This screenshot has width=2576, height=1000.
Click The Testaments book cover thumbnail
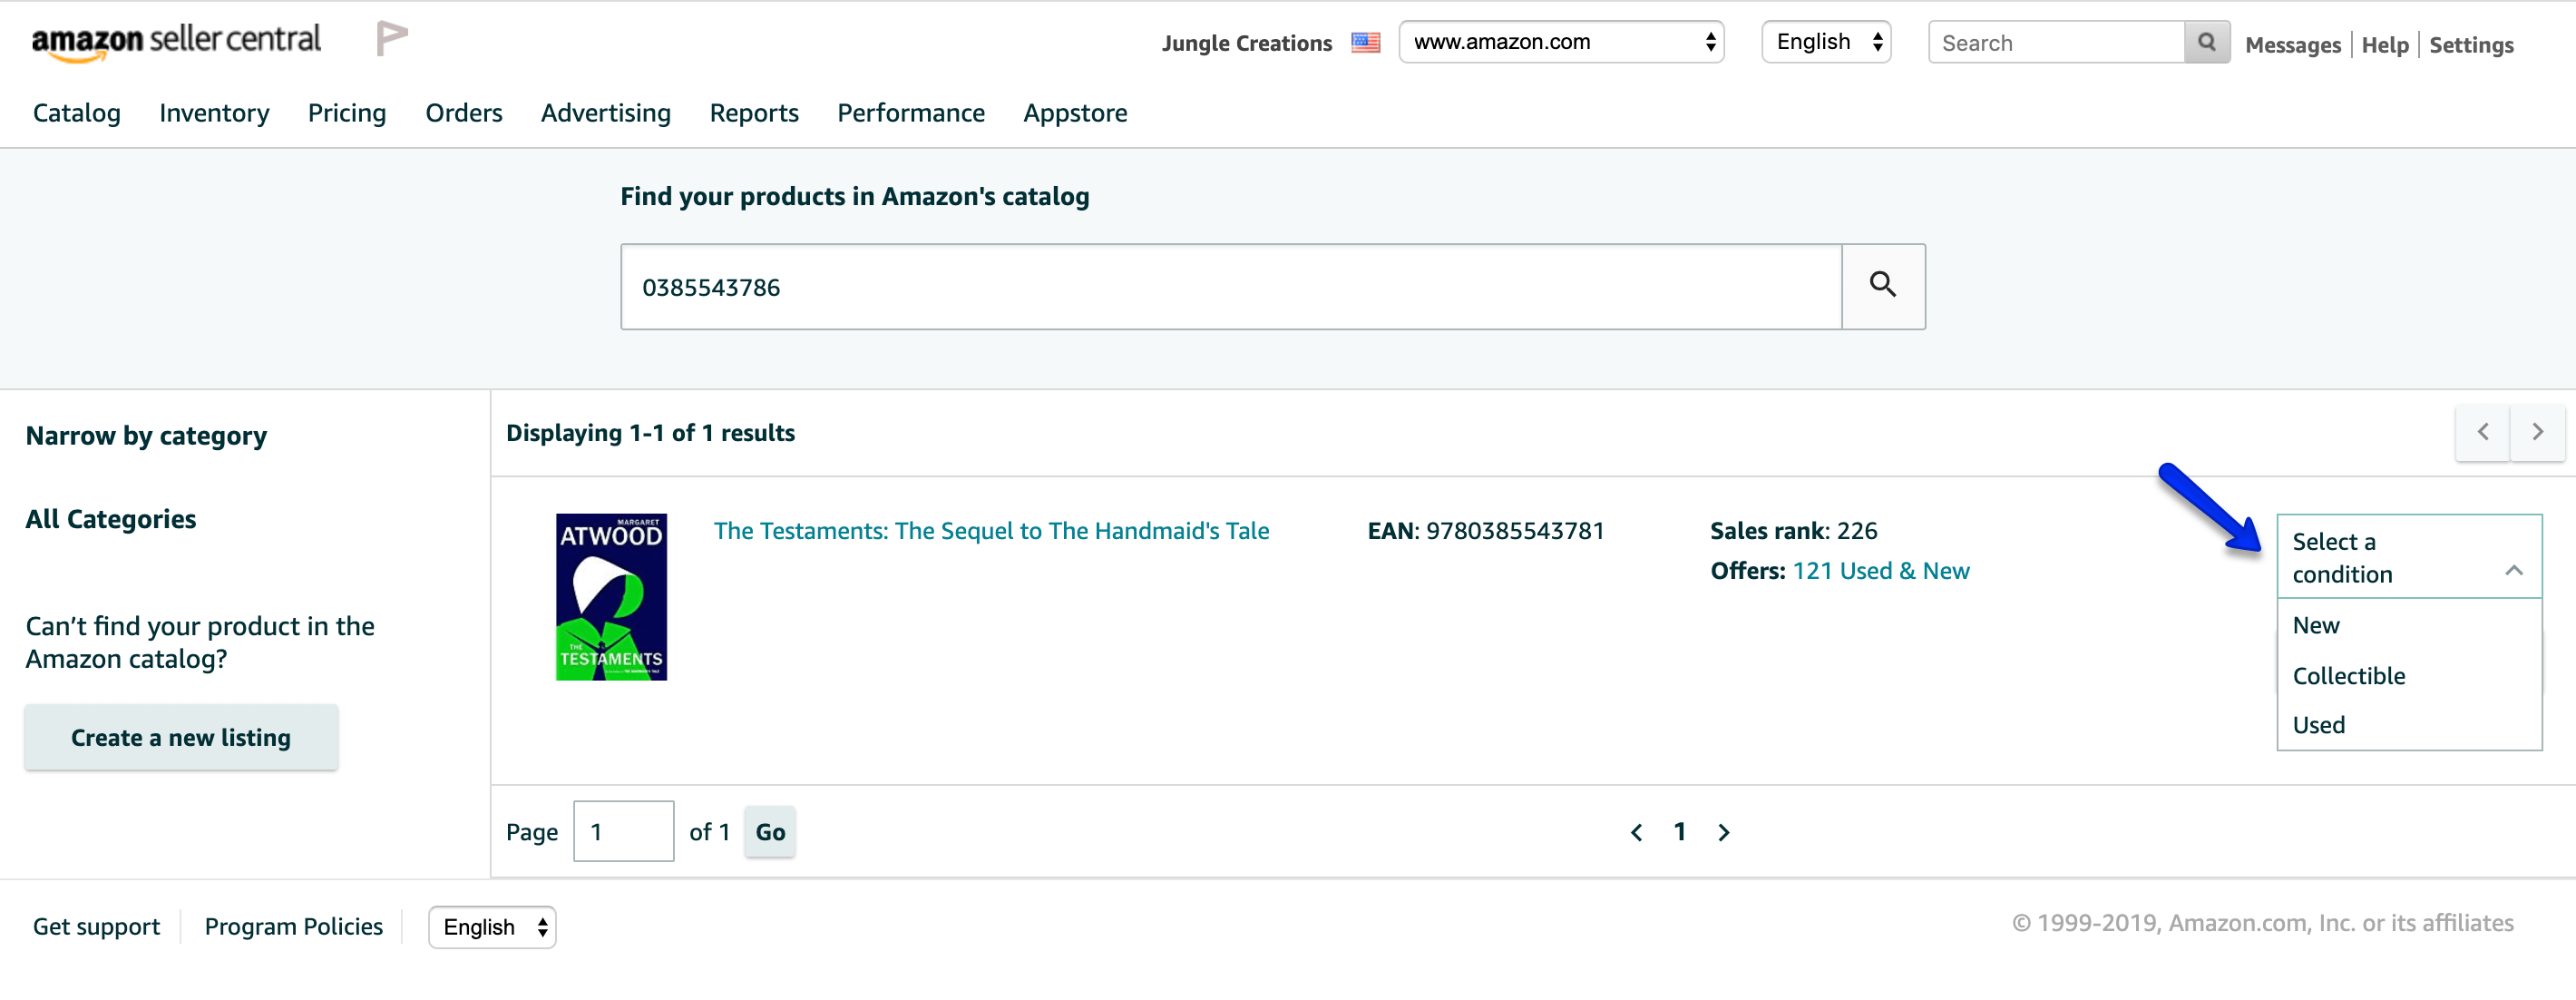(611, 597)
